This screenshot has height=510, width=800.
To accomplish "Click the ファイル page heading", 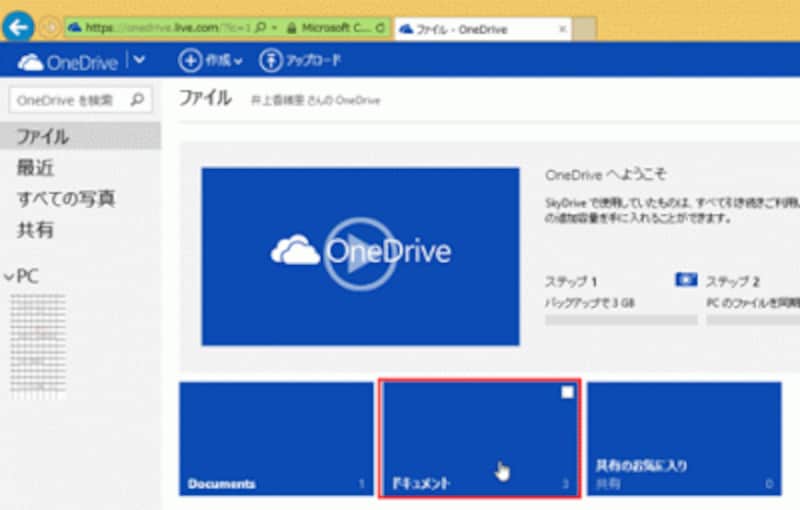I will tap(205, 98).
